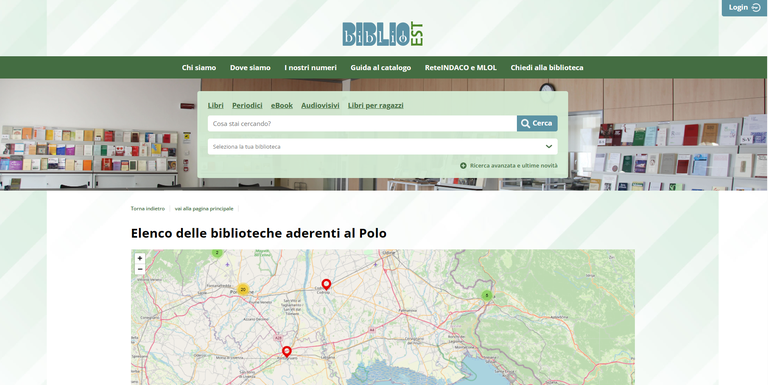Click the Login button
The image size is (768, 385).
click(x=744, y=7)
